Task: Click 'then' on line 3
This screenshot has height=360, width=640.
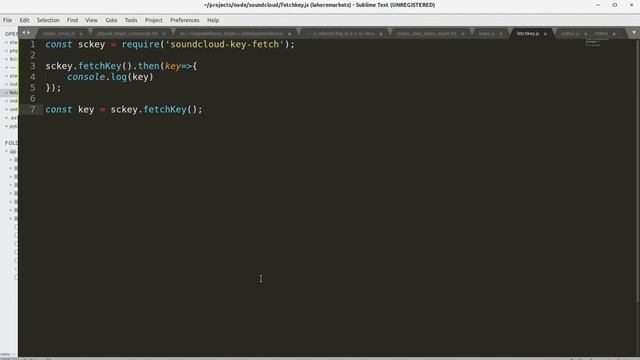Action: click(x=149, y=66)
